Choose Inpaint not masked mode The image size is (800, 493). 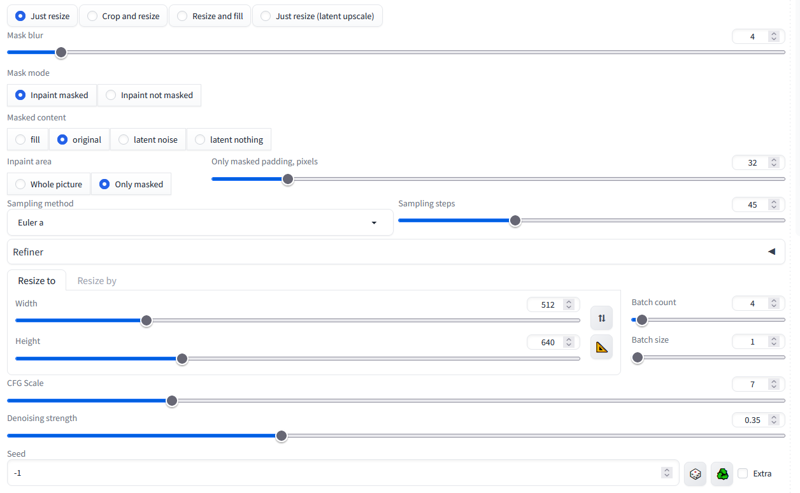tap(149, 95)
